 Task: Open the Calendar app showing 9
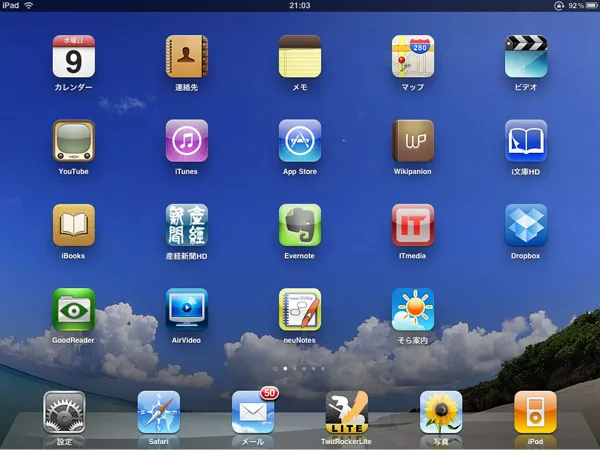point(73,57)
